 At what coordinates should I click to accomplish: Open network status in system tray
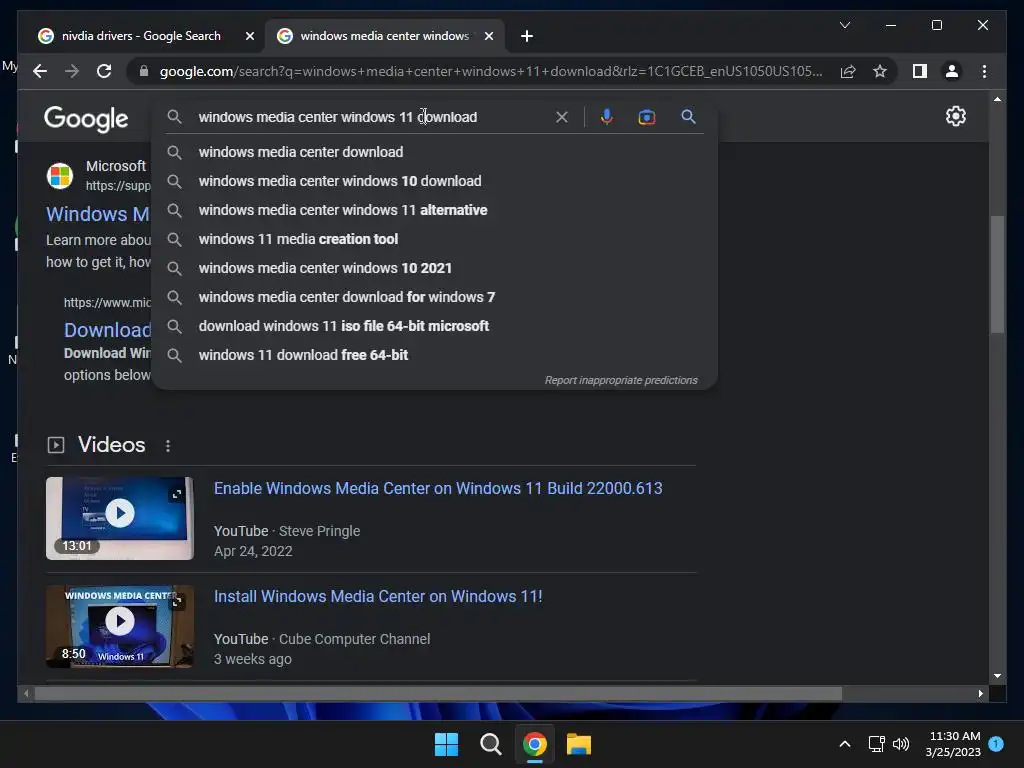(876, 744)
